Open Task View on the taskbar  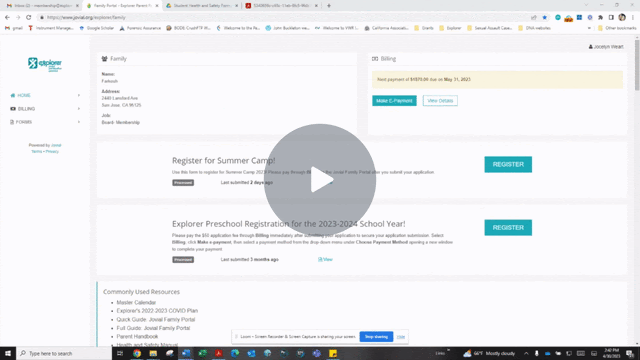(x=120, y=353)
